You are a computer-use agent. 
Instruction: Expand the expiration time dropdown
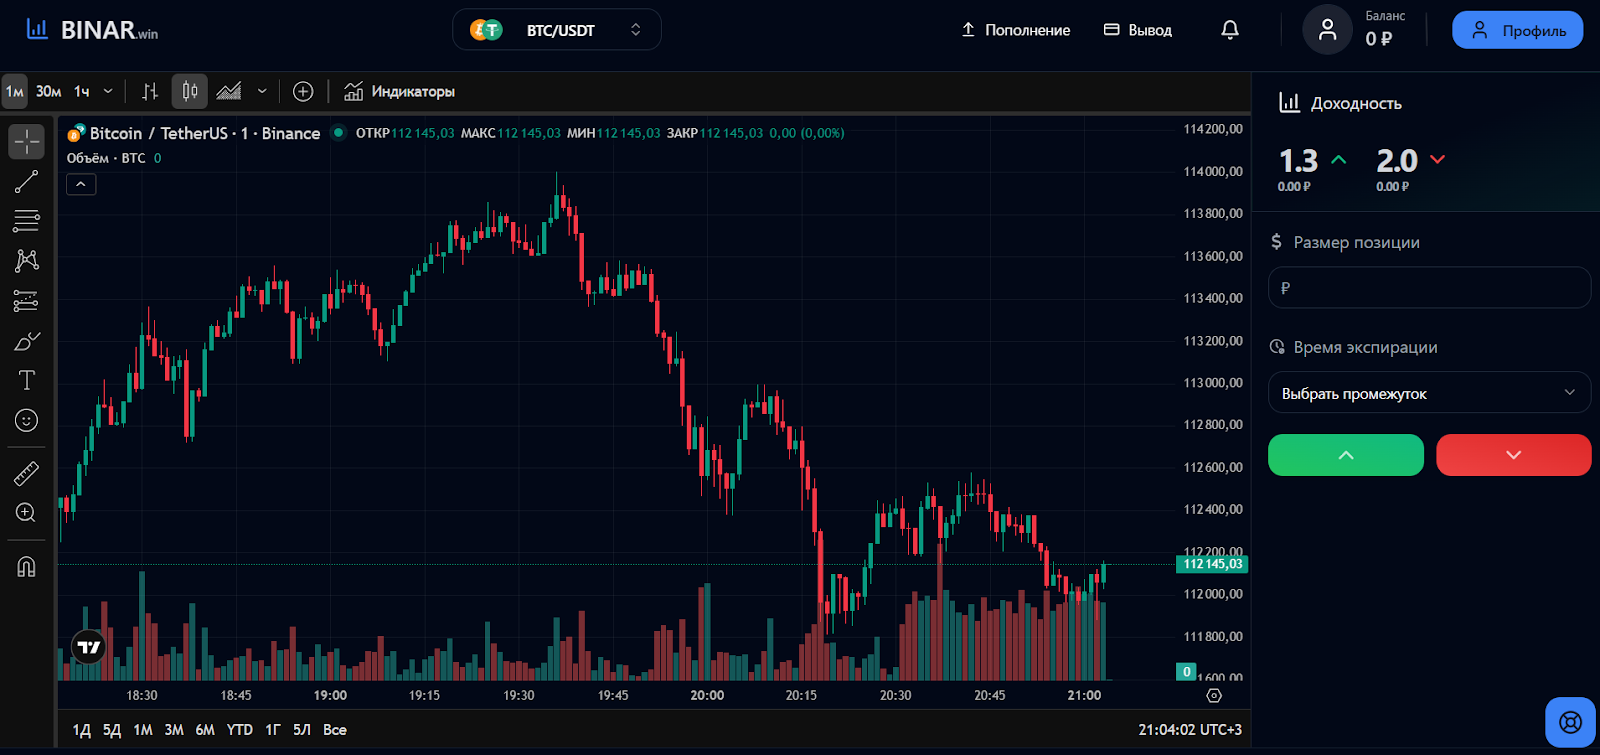tap(1429, 393)
